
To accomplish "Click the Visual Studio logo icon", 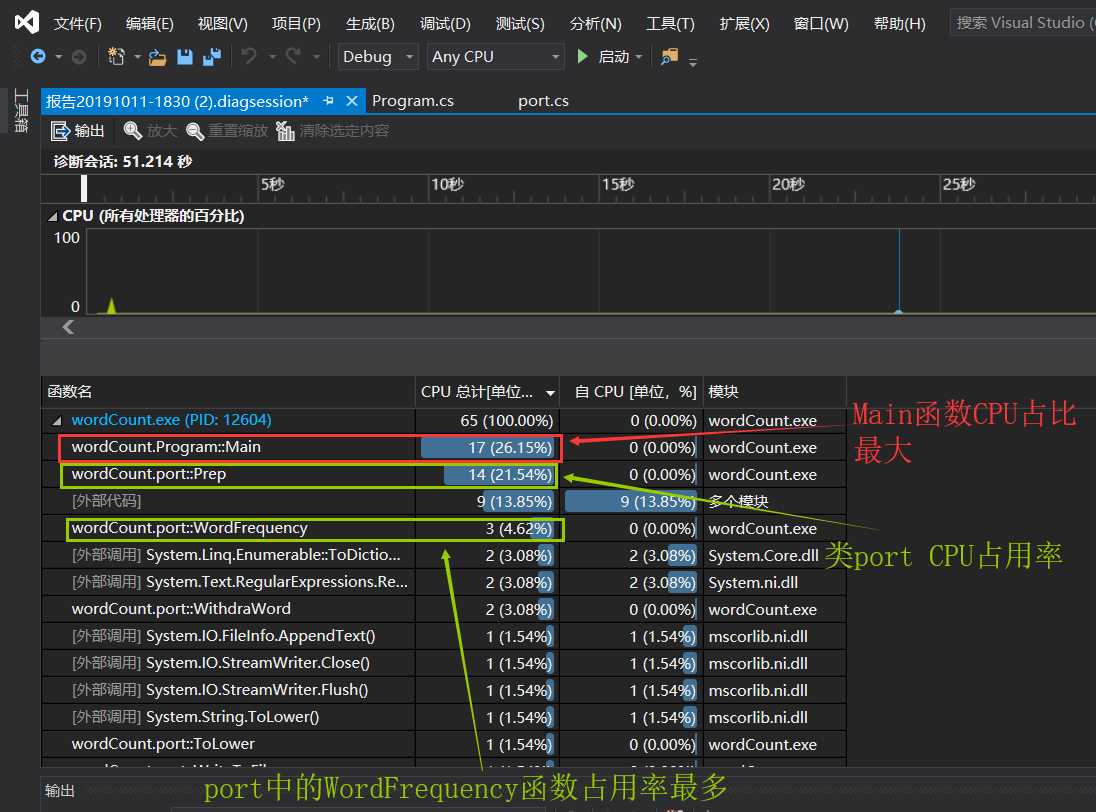I will [27, 22].
